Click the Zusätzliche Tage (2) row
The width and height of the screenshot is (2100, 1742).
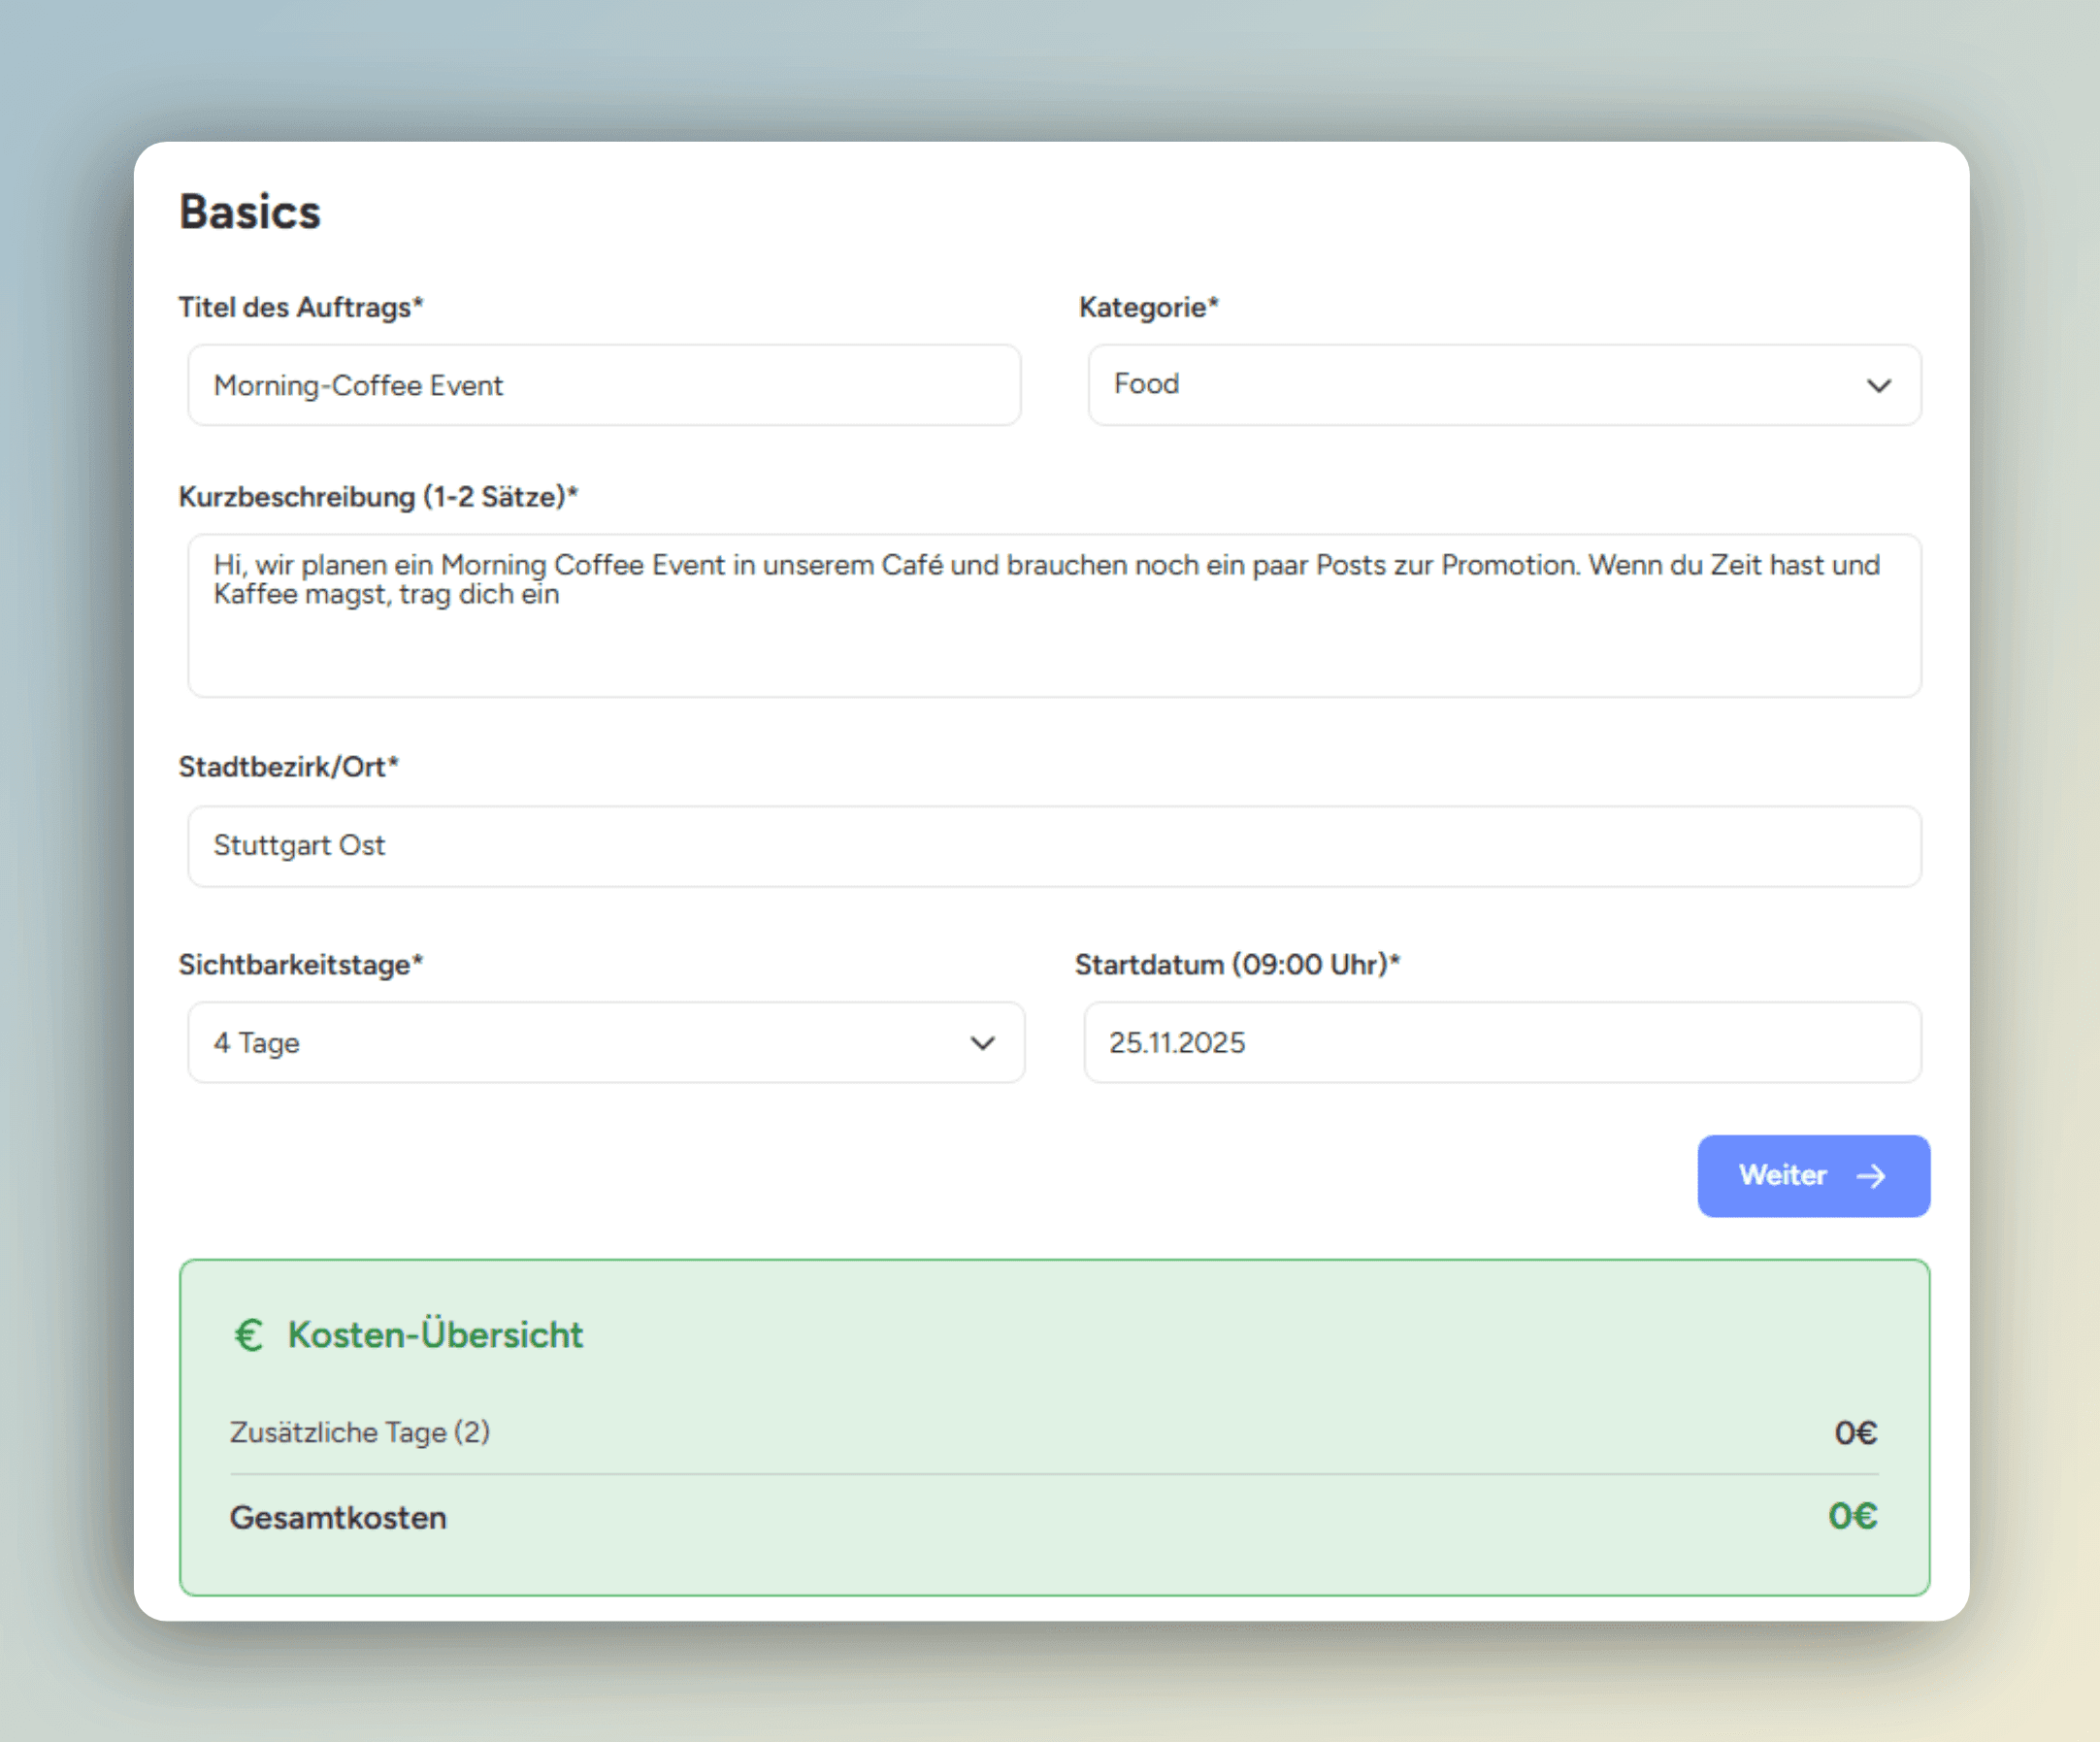(x=360, y=1432)
